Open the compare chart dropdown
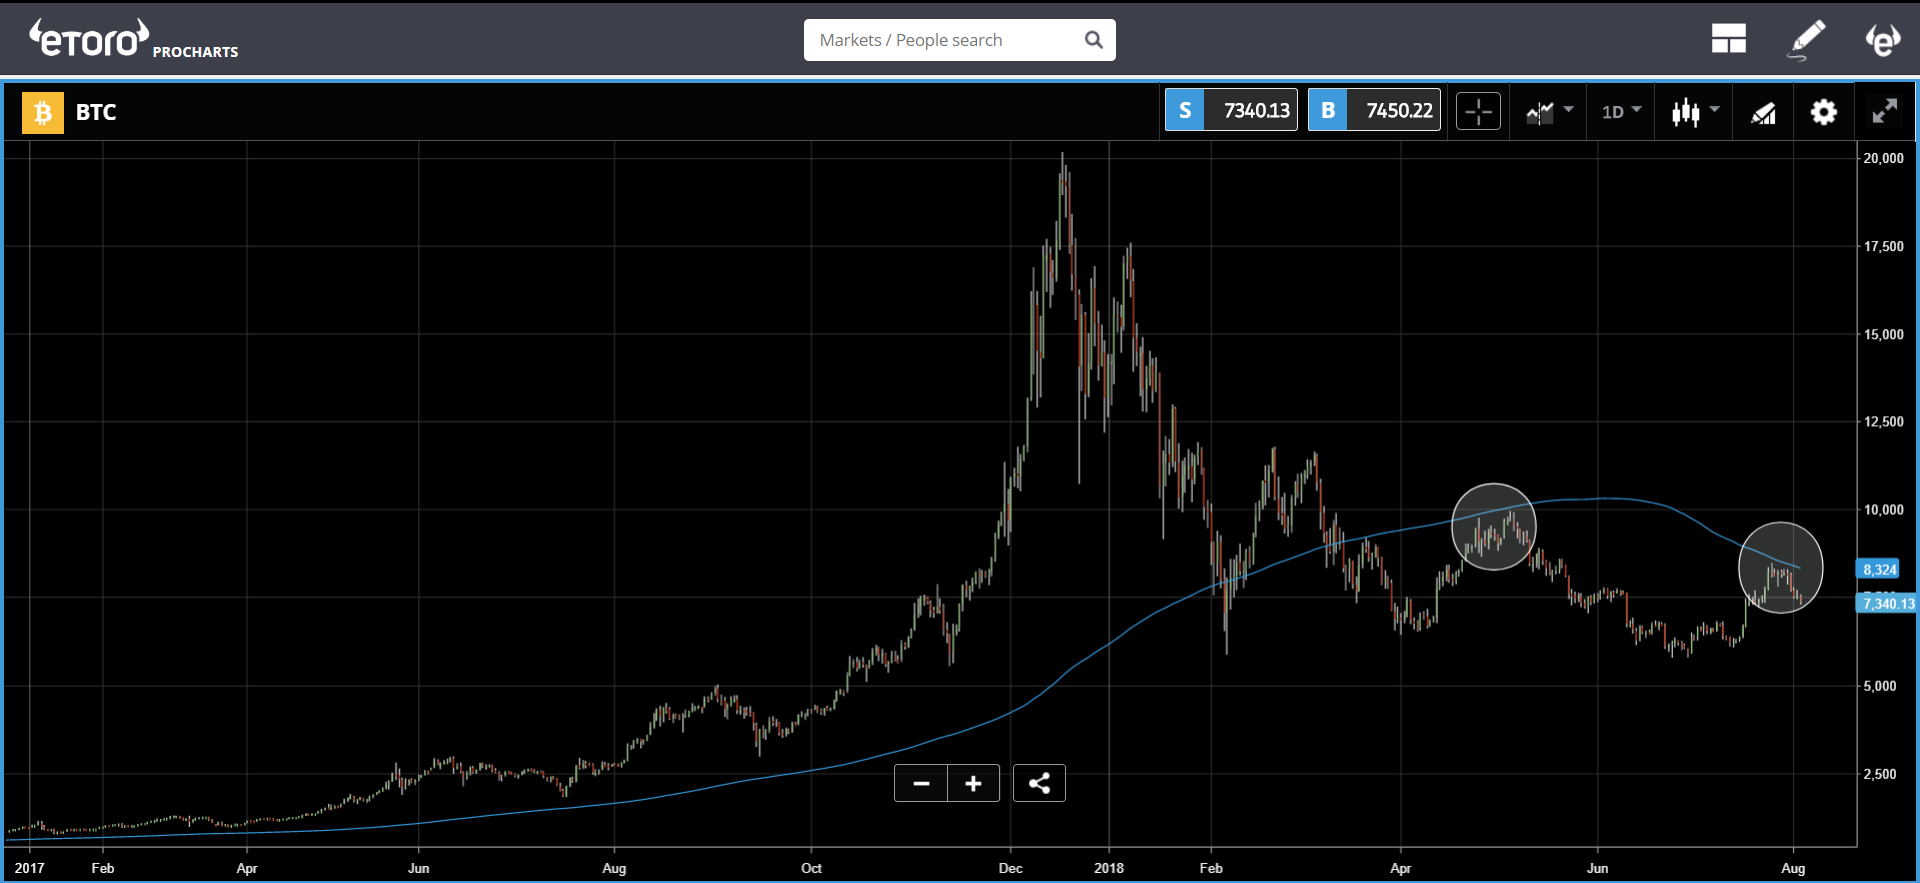Image resolution: width=1920 pixels, height=883 pixels. point(1549,112)
